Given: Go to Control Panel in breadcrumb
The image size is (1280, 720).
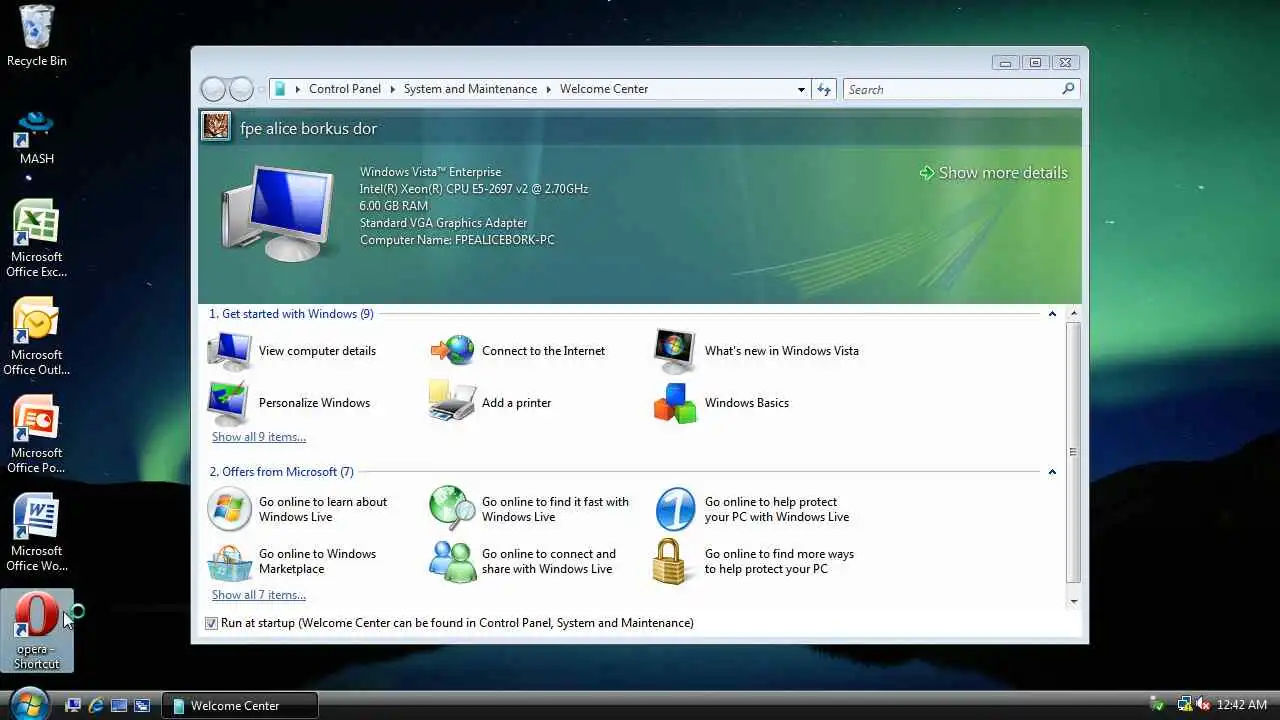Looking at the screenshot, I should [x=345, y=89].
